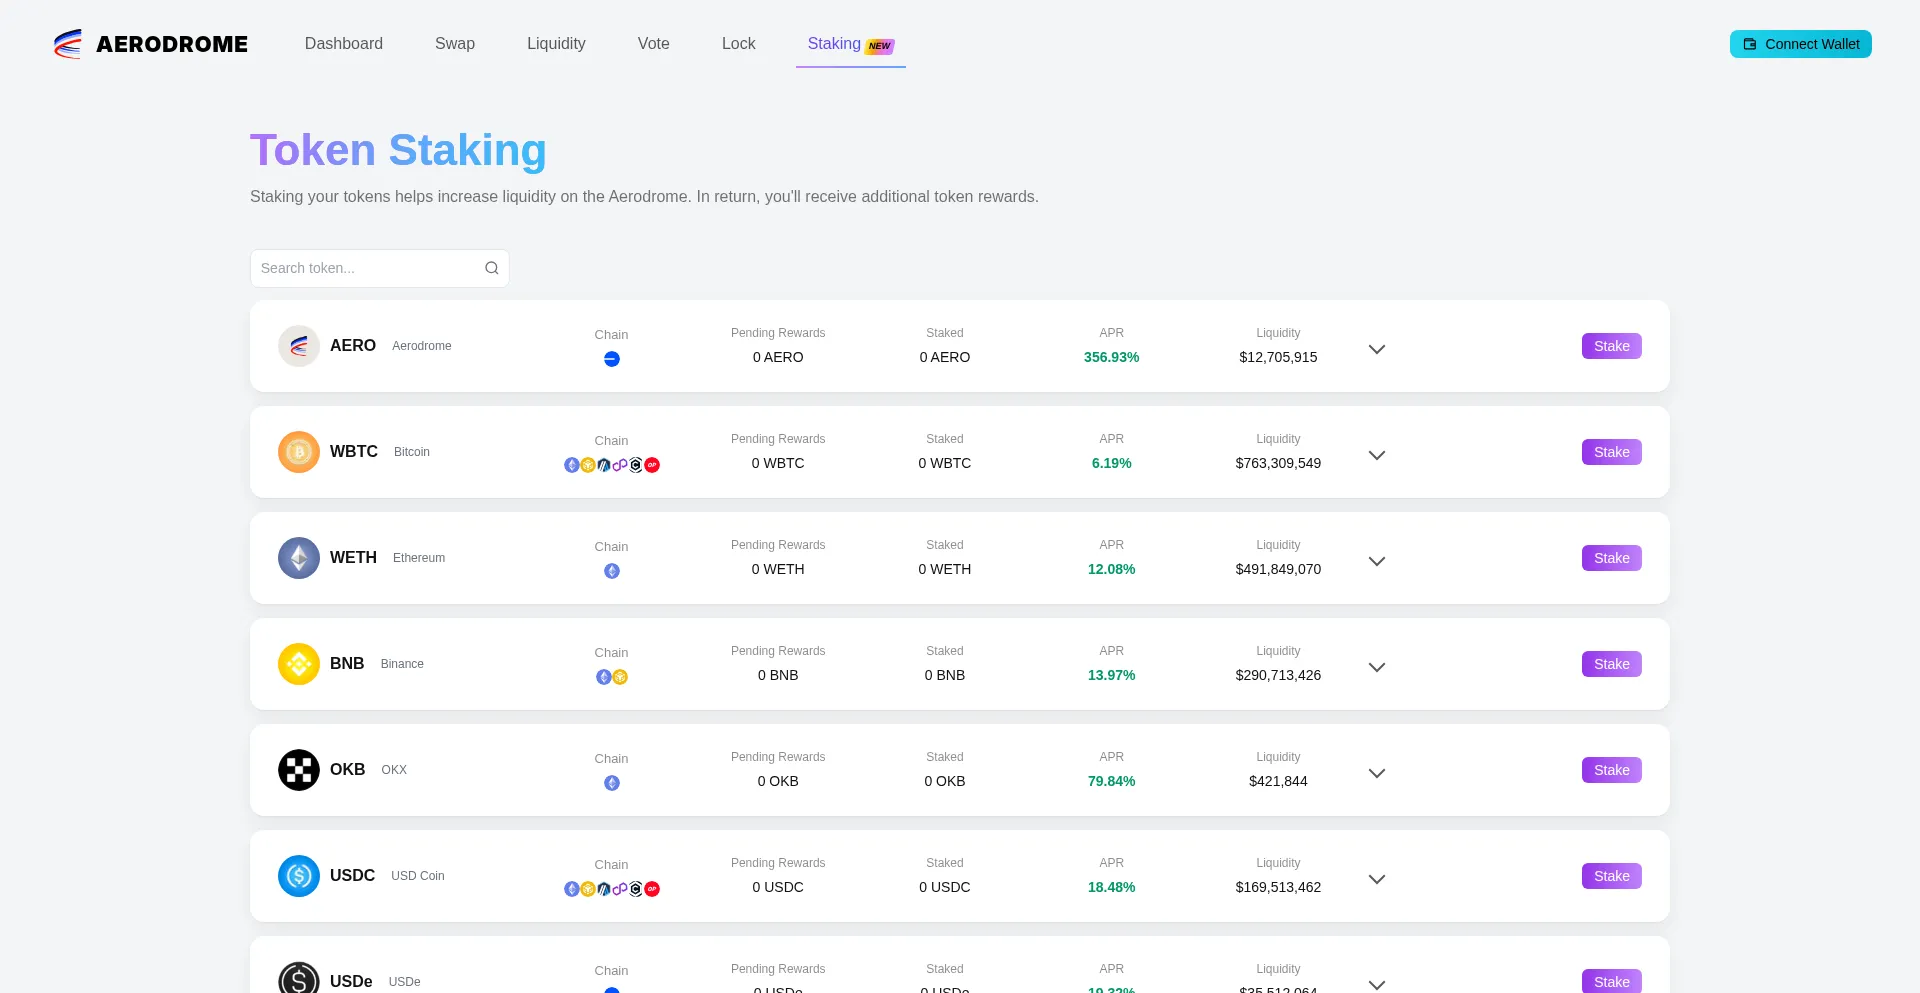Stake in the OKB row
Screen dimensions: 1920x993
(1610, 770)
